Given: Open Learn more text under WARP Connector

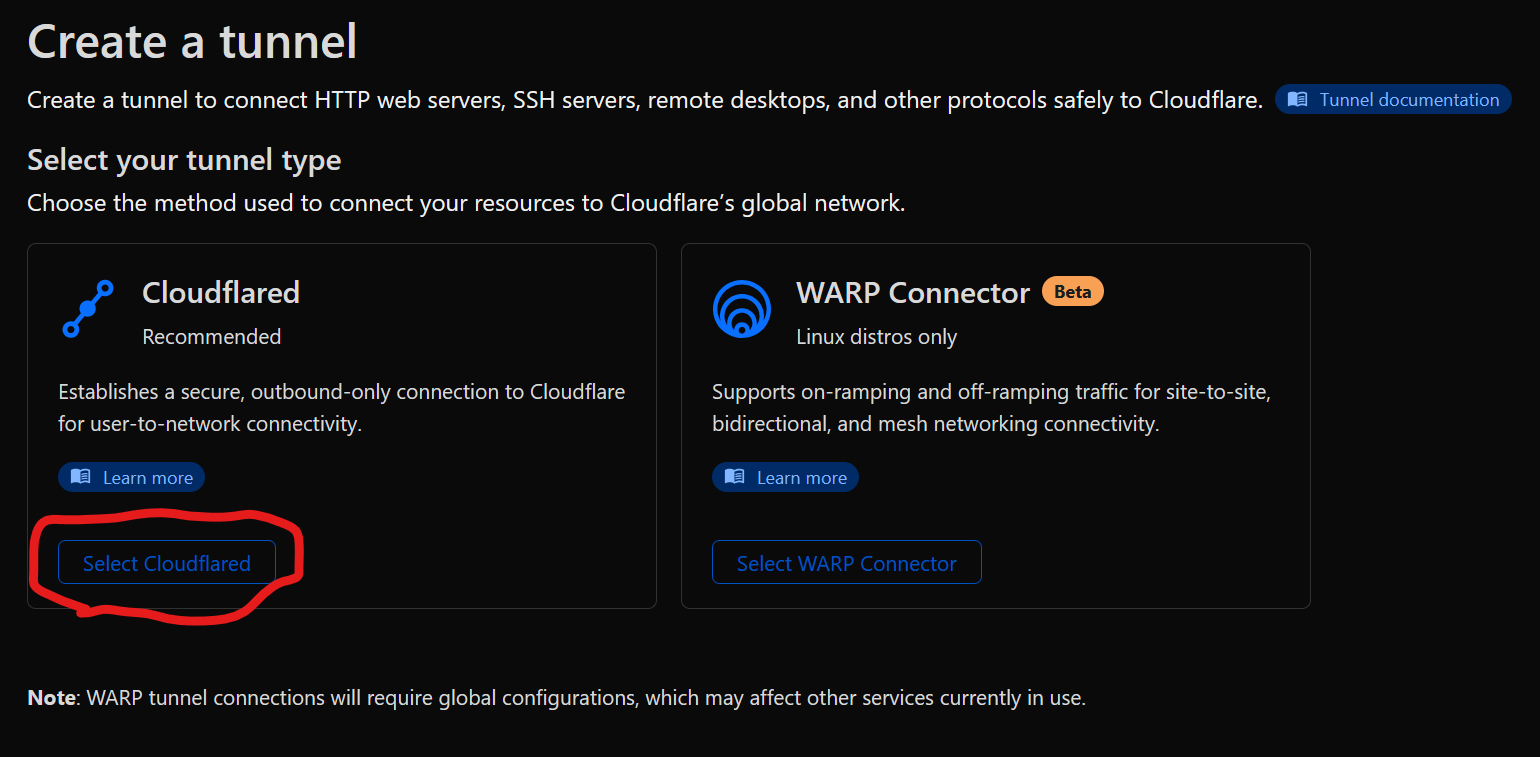Looking at the screenshot, I should 801,478.
